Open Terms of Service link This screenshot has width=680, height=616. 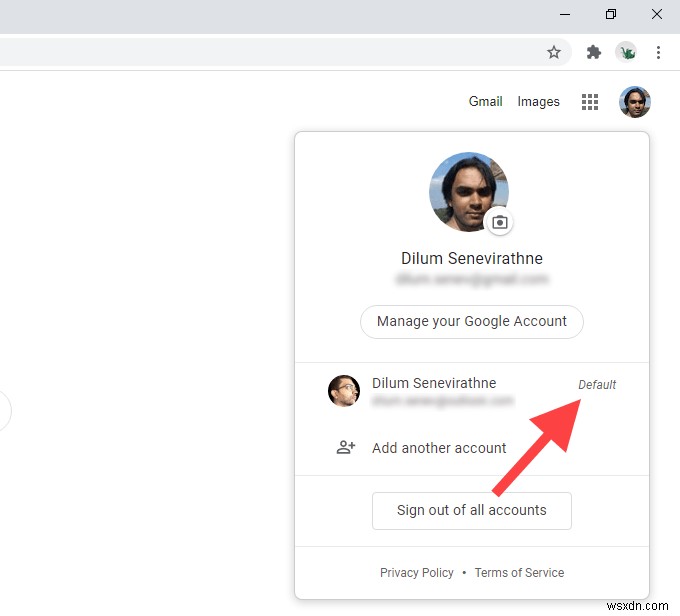519,573
